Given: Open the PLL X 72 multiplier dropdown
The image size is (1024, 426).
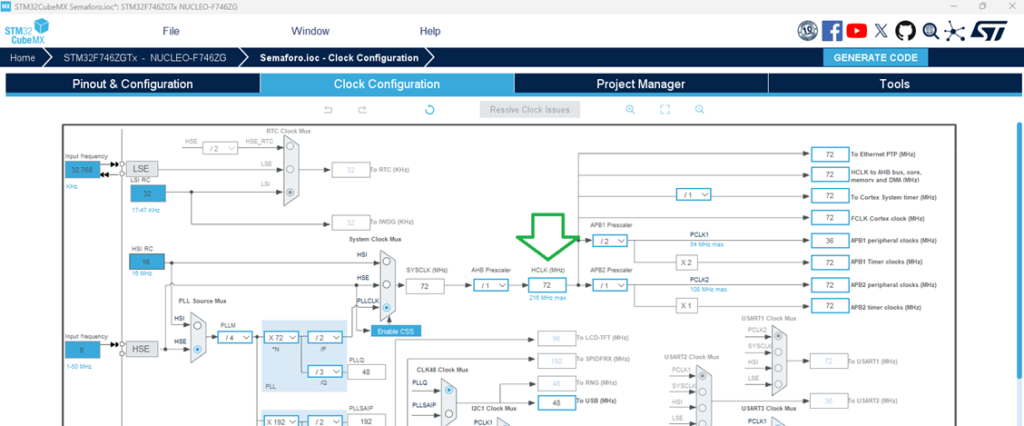Looking at the screenshot, I should coord(281,337).
